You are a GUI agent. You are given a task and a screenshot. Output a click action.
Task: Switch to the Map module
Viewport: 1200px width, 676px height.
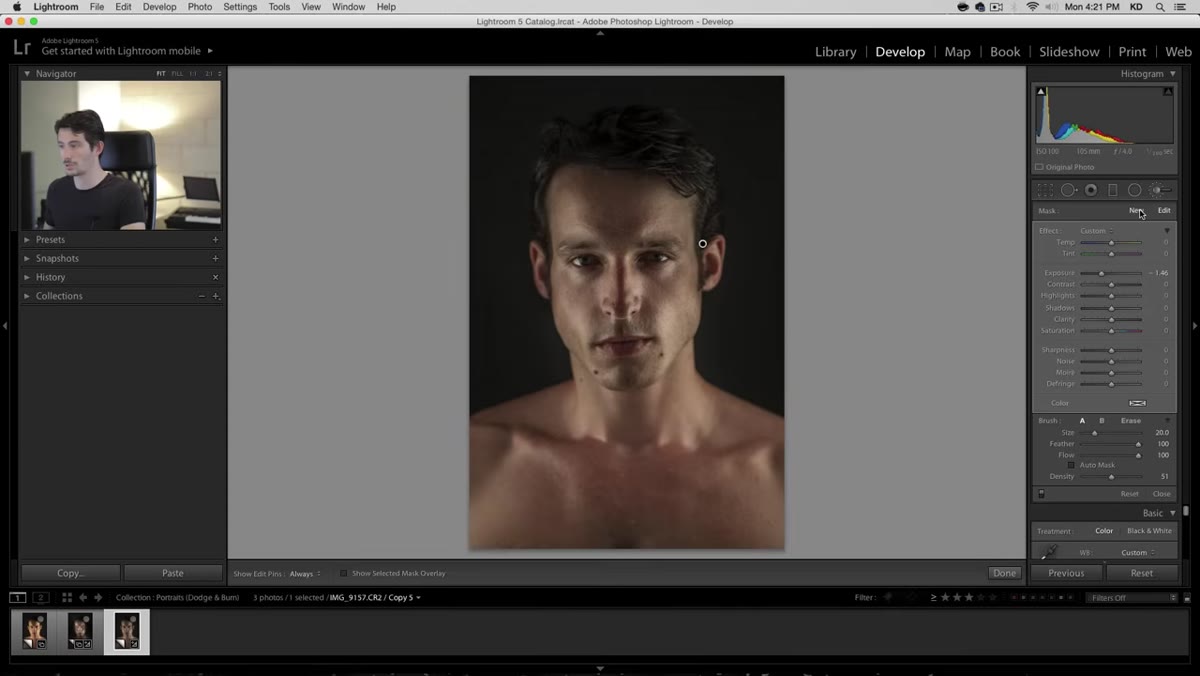pyautogui.click(x=957, y=52)
